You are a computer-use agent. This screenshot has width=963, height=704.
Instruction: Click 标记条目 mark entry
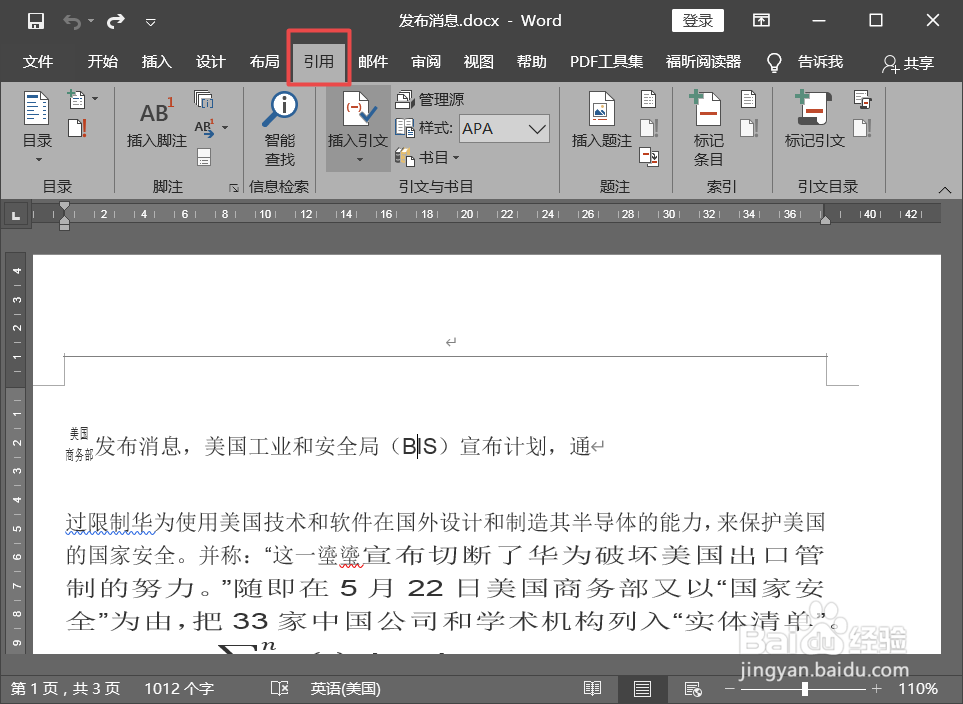click(x=708, y=128)
